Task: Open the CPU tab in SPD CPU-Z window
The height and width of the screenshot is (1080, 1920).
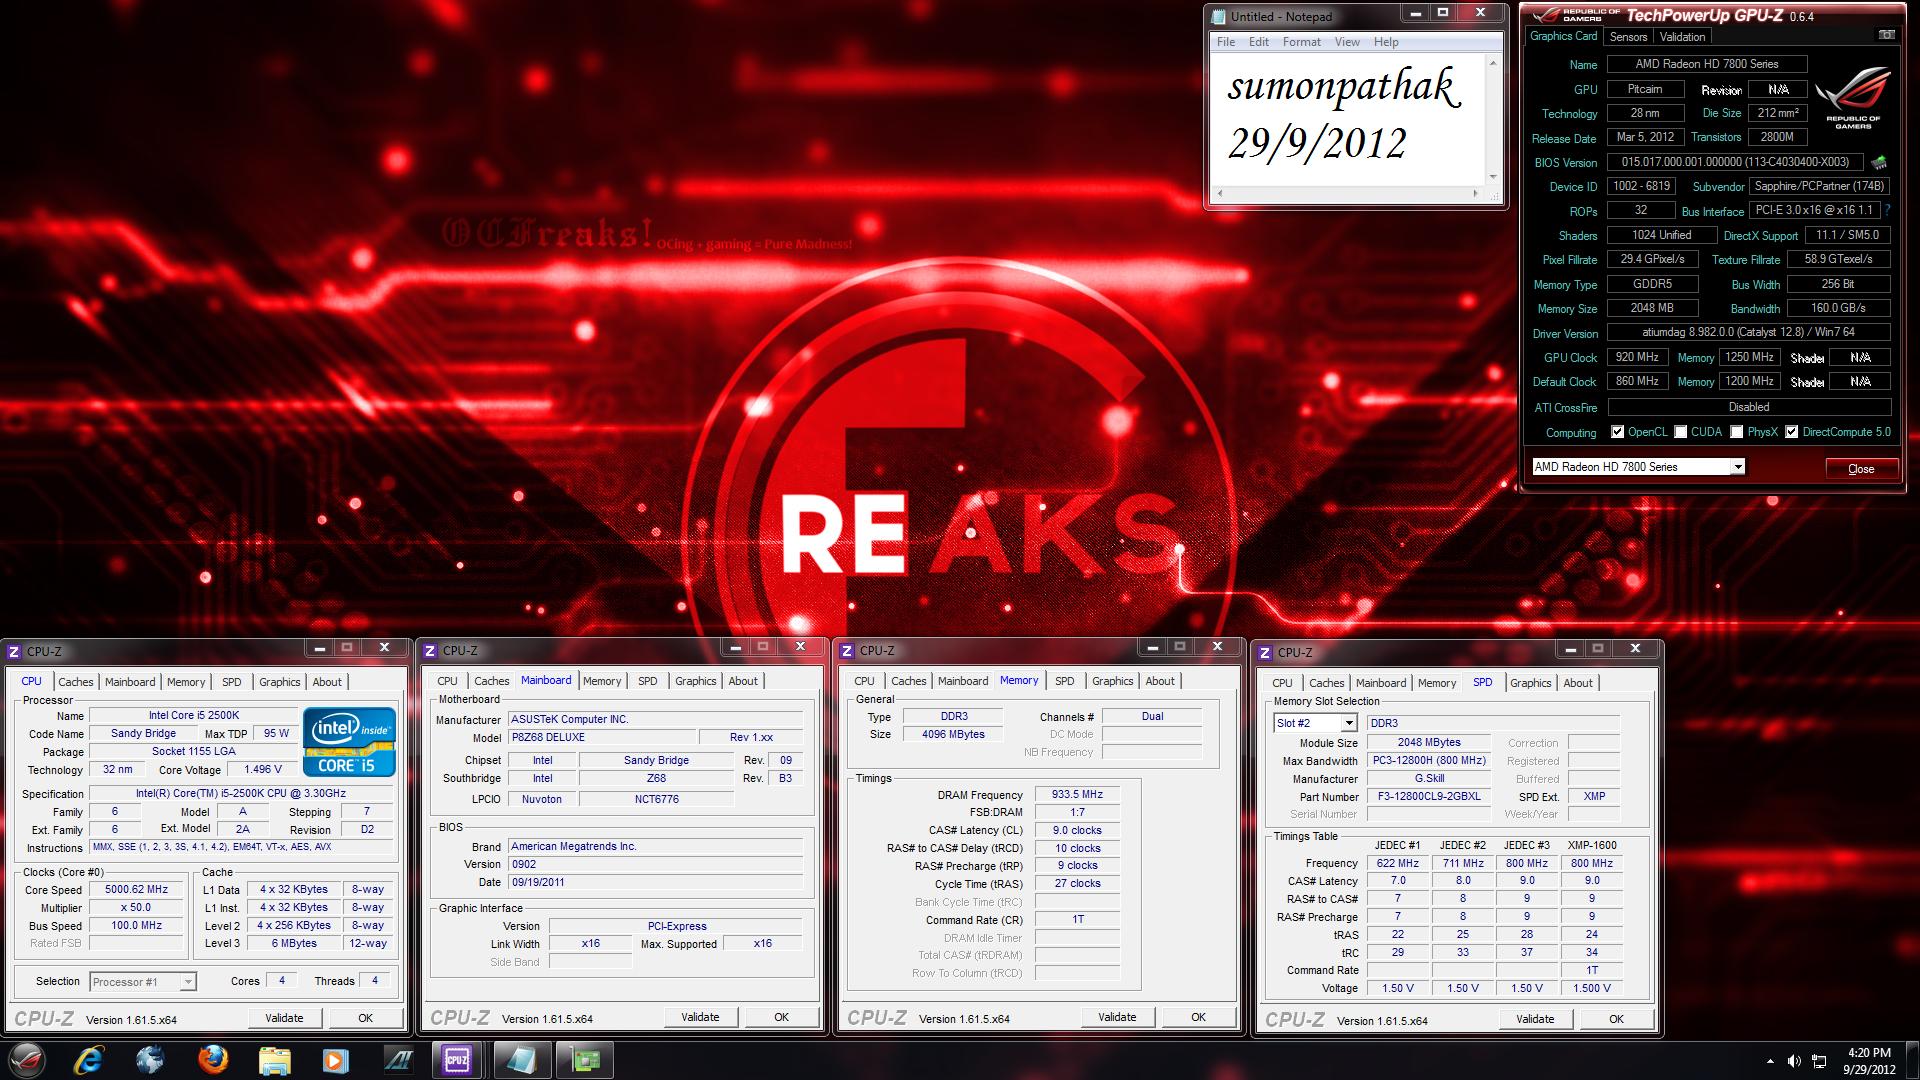Action: click(1282, 683)
